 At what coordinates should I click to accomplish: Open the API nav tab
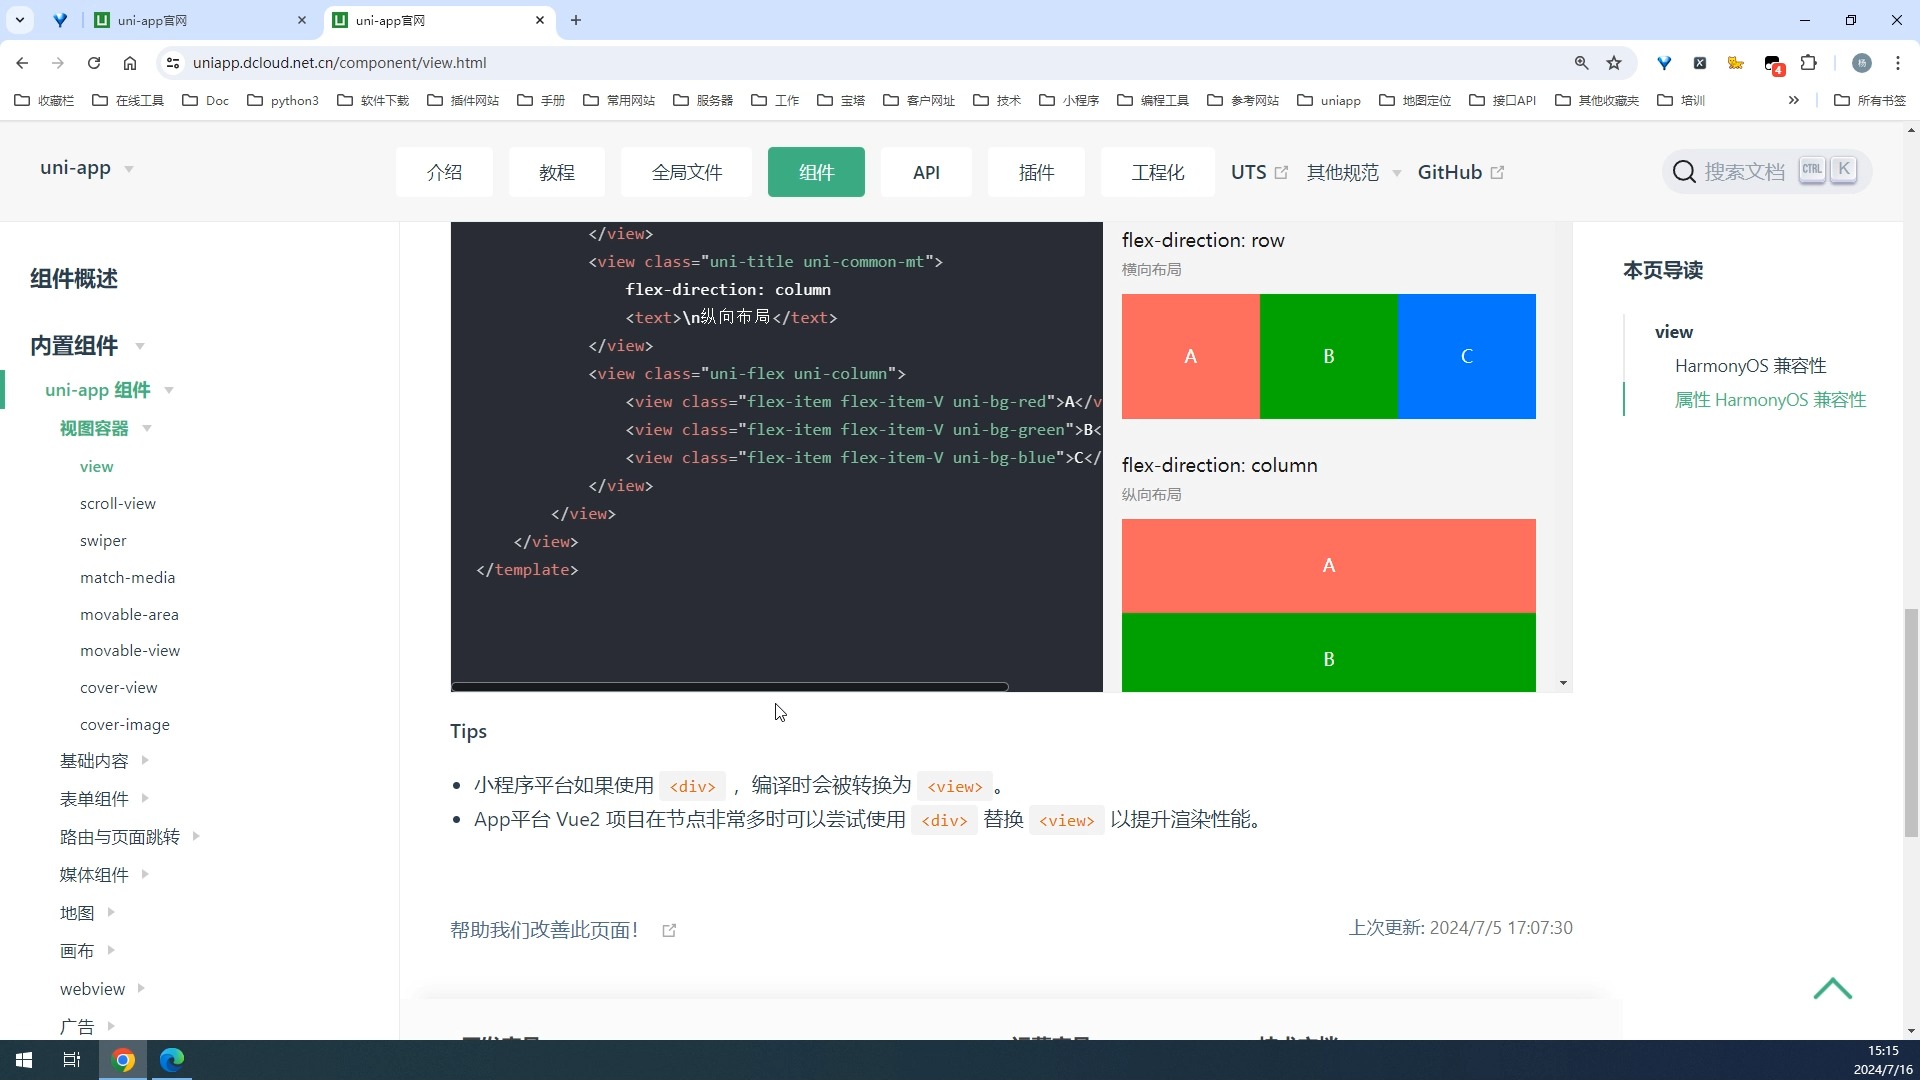(926, 172)
